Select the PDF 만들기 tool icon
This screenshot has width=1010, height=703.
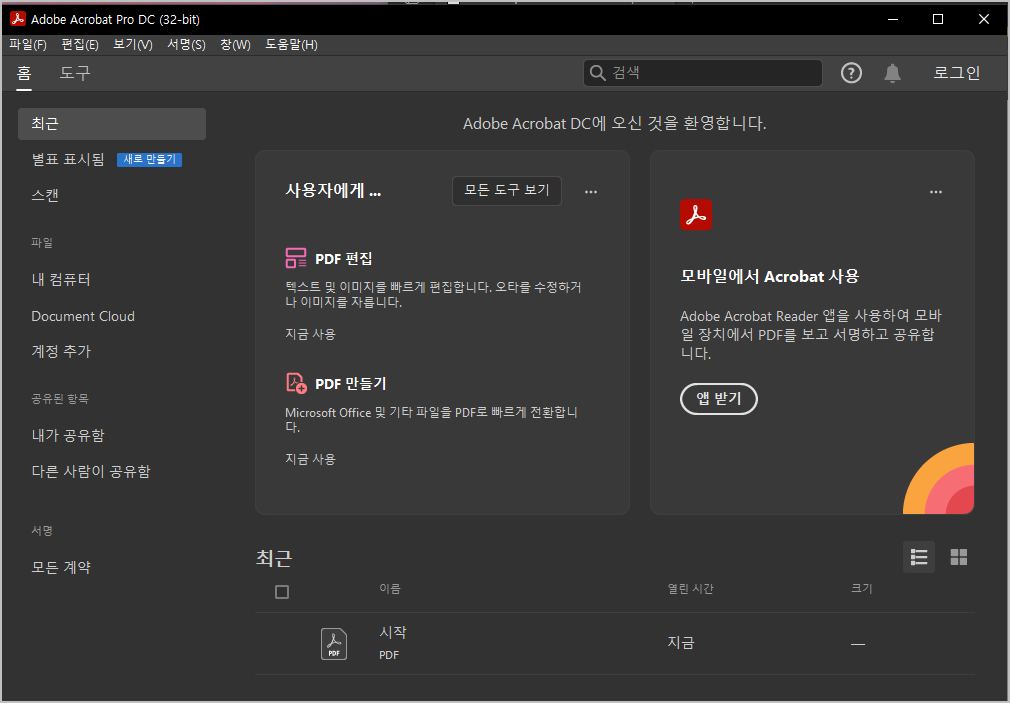pos(296,382)
